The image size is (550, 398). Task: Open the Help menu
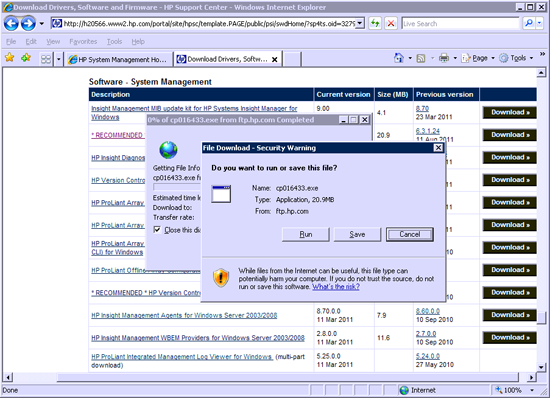click(x=138, y=41)
